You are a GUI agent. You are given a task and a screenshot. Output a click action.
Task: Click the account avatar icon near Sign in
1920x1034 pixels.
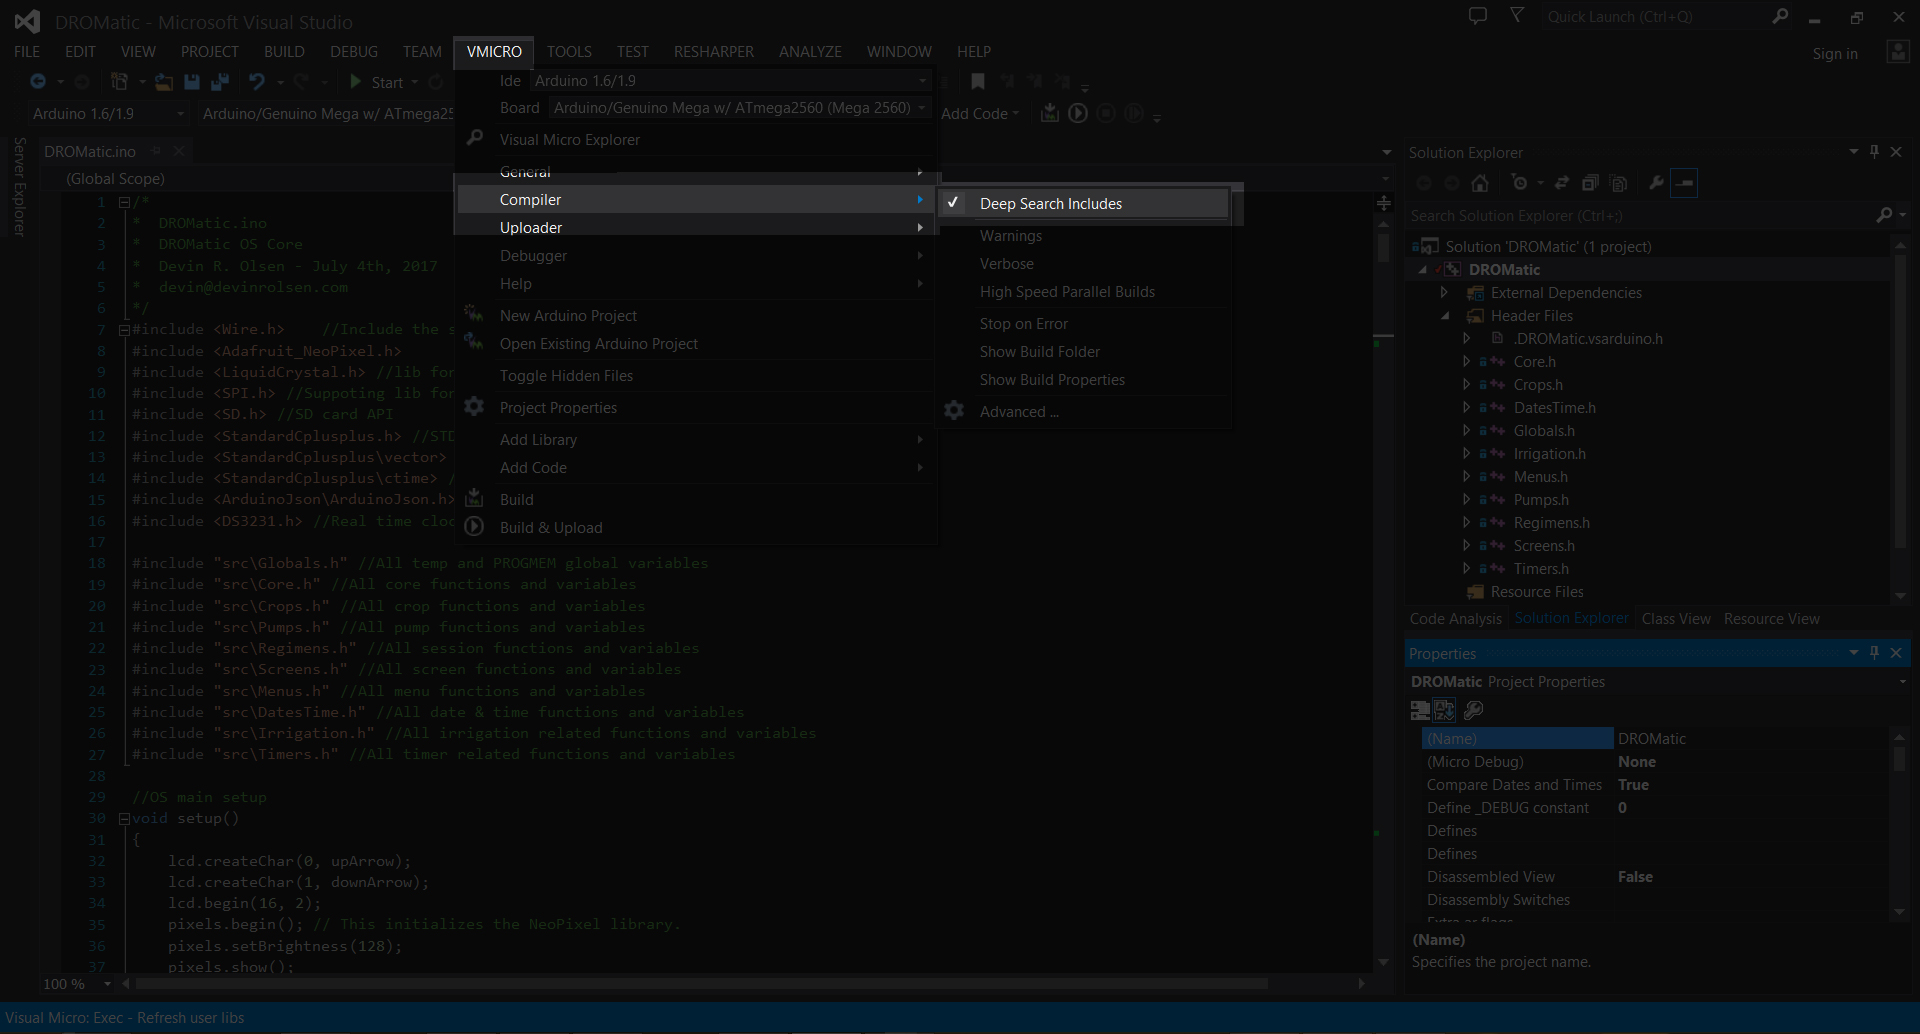click(1898, 52)
